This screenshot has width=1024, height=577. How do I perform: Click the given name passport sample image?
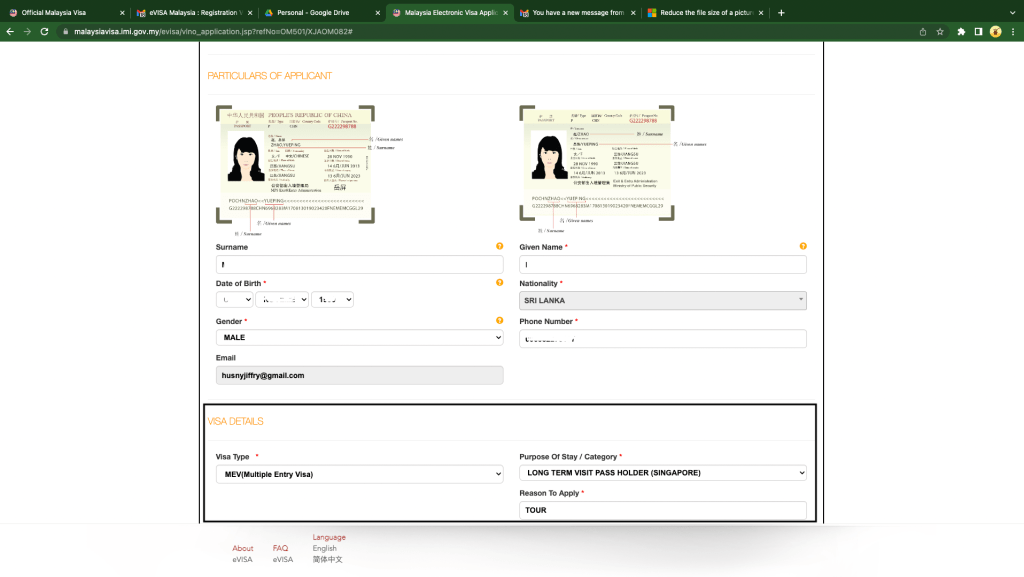pyautogui.click(x=613, y=168)
